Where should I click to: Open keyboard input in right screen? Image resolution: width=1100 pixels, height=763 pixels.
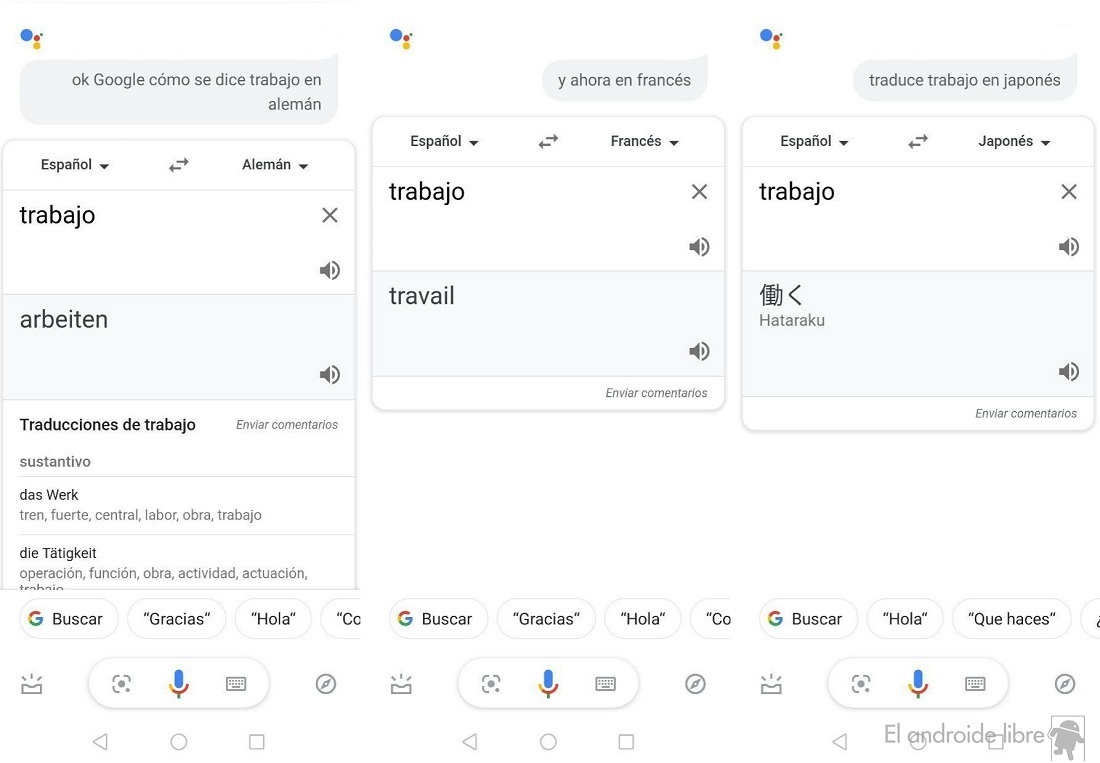975,684
